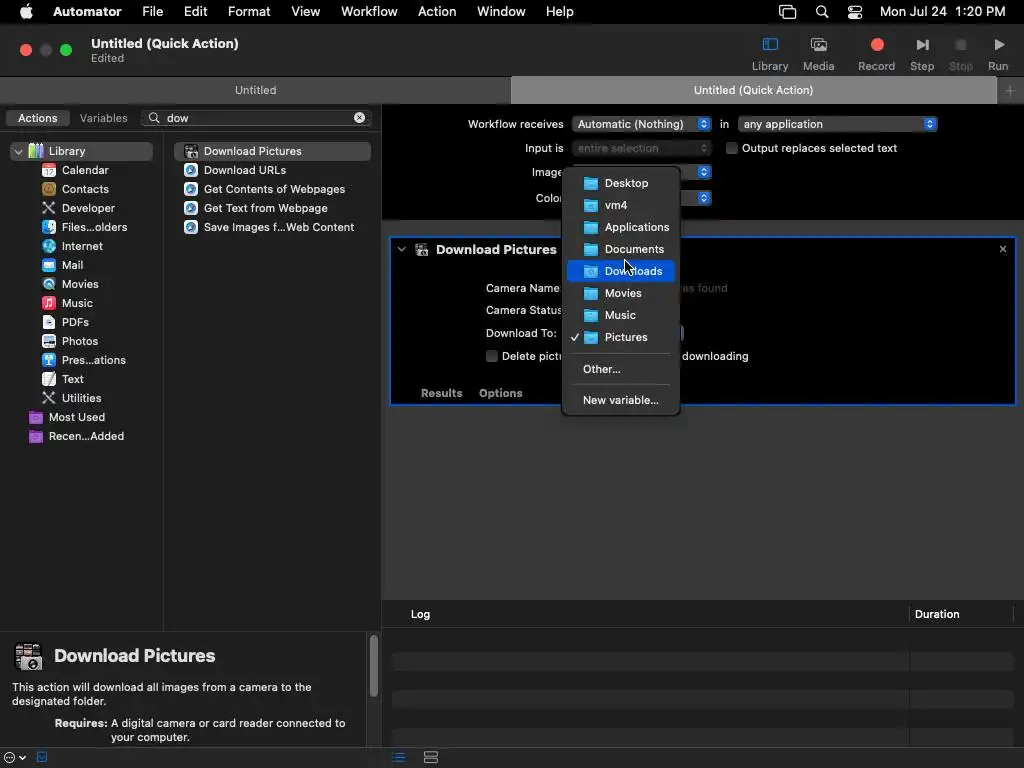Viewport: 1024px width, 768px height.
Task: Open the Recently Added smart group
Action: (86, 436)
